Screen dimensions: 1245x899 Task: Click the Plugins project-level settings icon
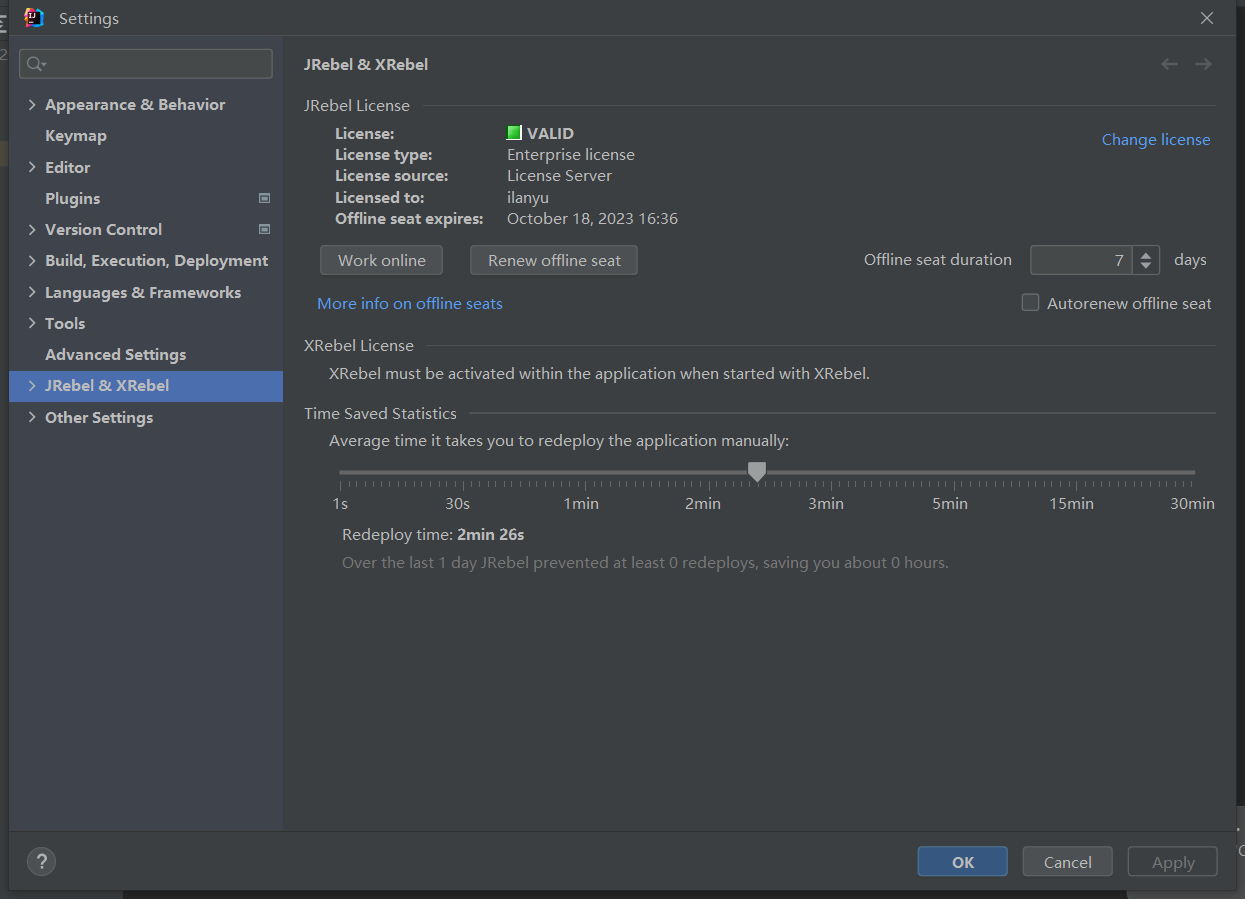coord(265,198)
